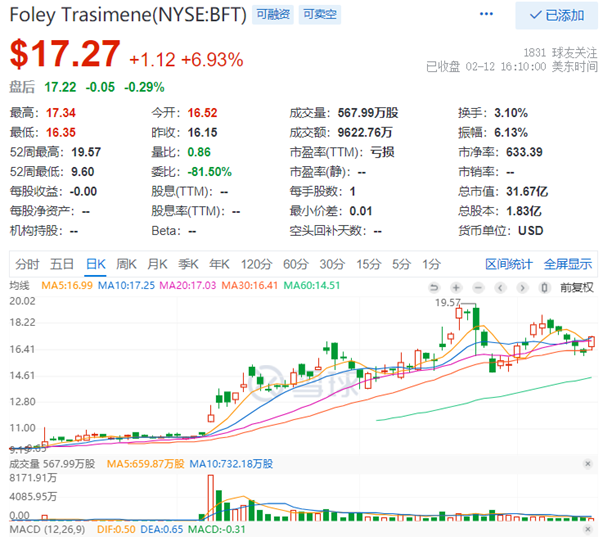This screenshot has height=537, width=603.
Task: Click the volume MA5:659.87万股 label
Action: [x=145, y=464]
